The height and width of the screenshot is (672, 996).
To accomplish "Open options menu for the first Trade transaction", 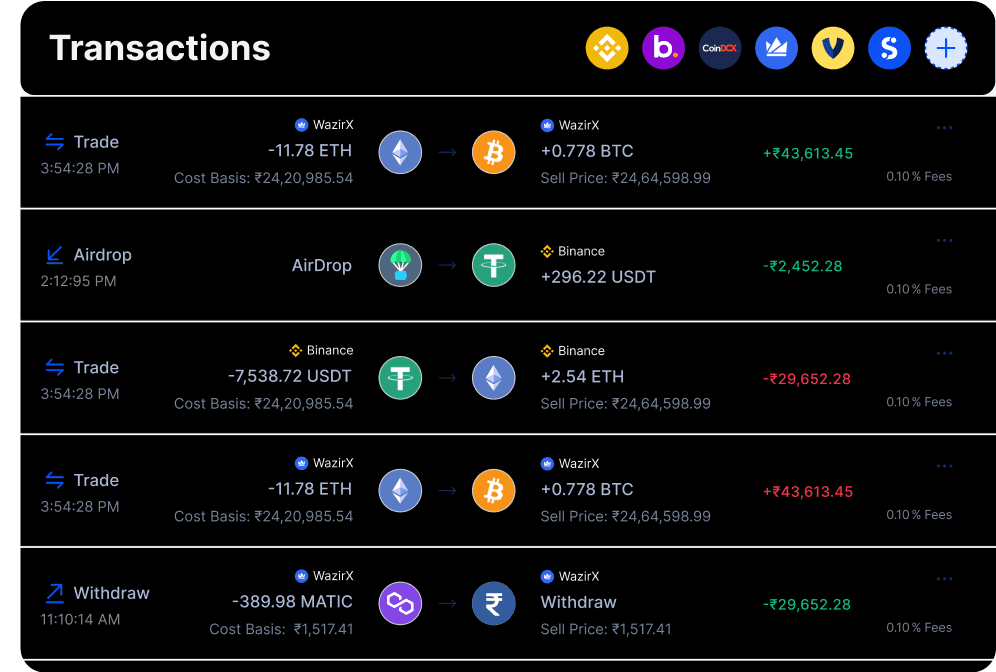I will [x=944, y=127].
